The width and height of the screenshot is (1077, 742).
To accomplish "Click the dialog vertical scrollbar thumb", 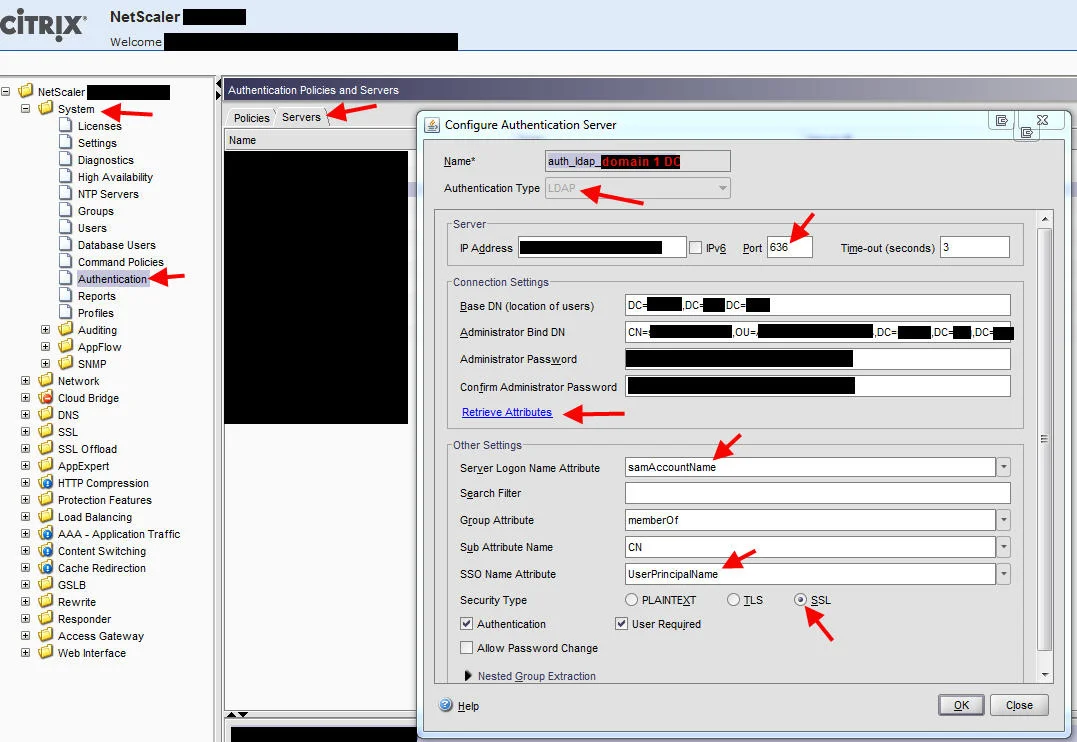I will tap(1044, 439).
